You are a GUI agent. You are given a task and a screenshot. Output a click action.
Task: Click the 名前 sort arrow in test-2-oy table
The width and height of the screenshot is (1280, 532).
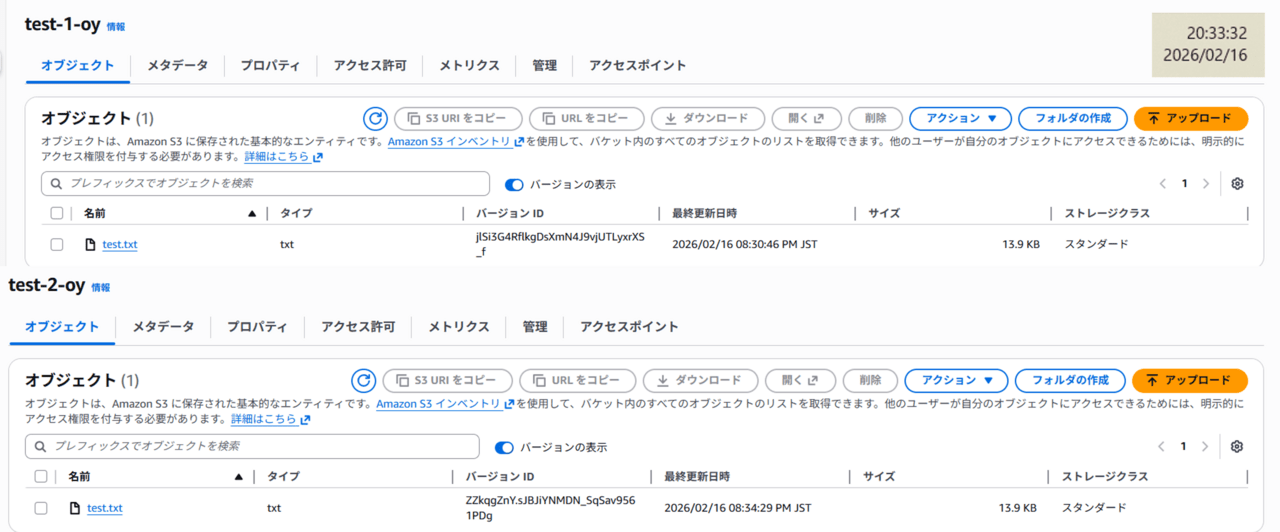pyautogui.click(x=238, y=477)
